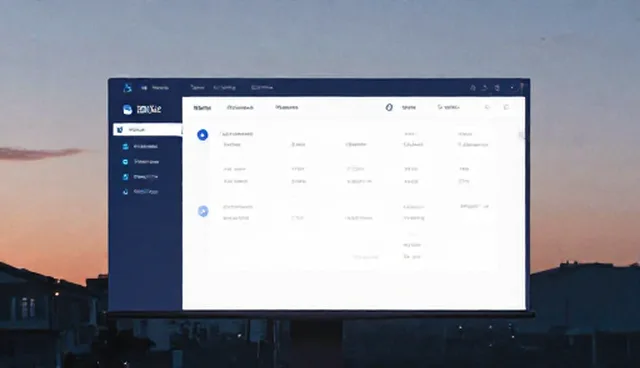Select the bold first tab in the white panel
The height and width of the screenshot is (368, 640).
click(x=202, y=108)
